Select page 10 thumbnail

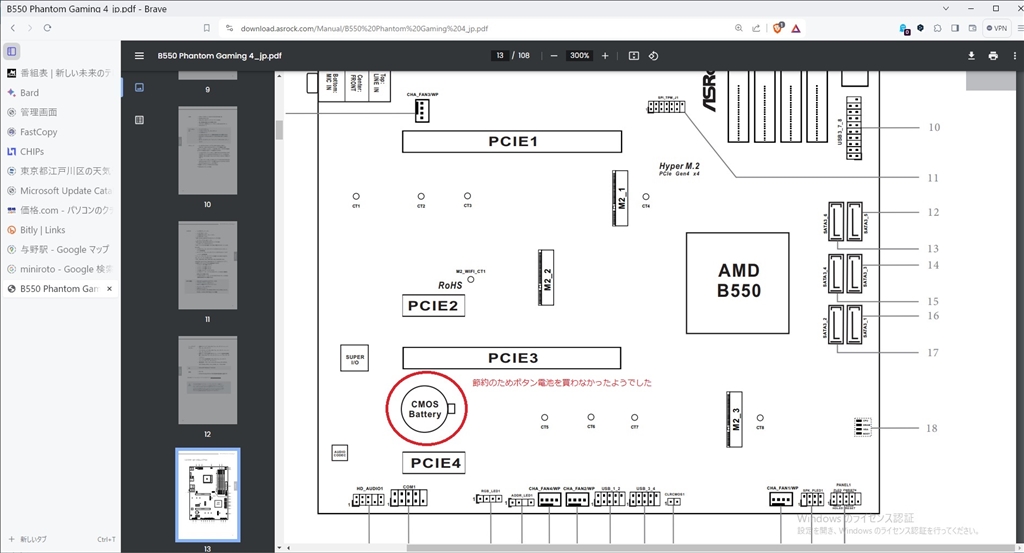(208, 150)
